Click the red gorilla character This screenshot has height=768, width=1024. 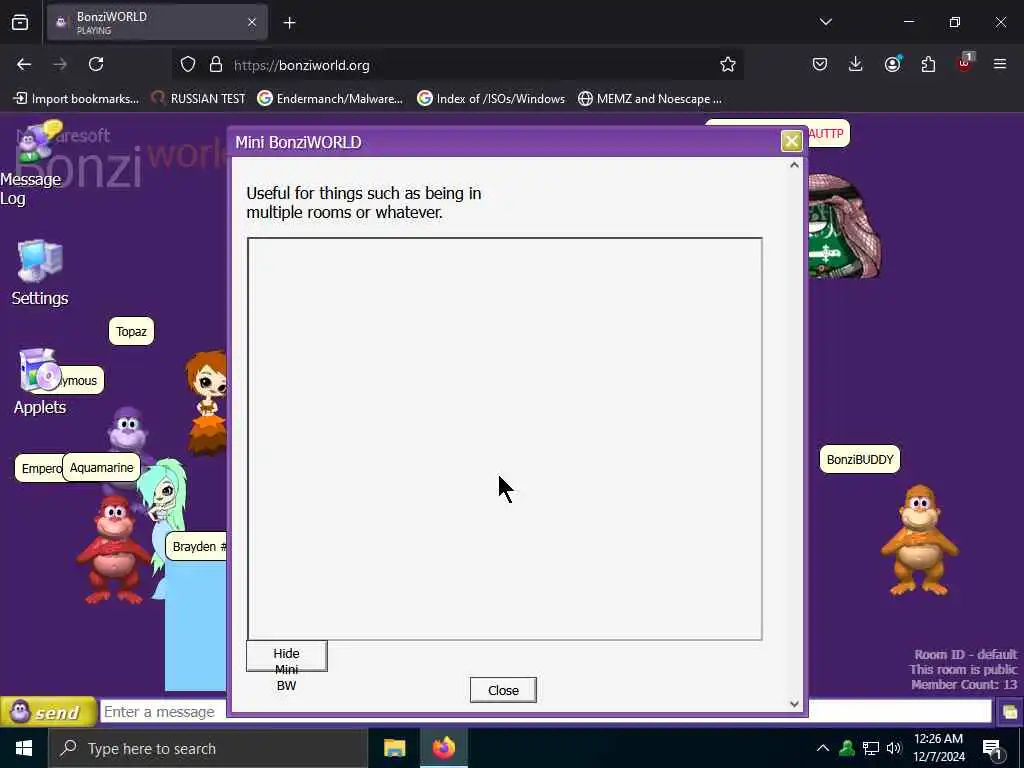(x=114, y=550)
